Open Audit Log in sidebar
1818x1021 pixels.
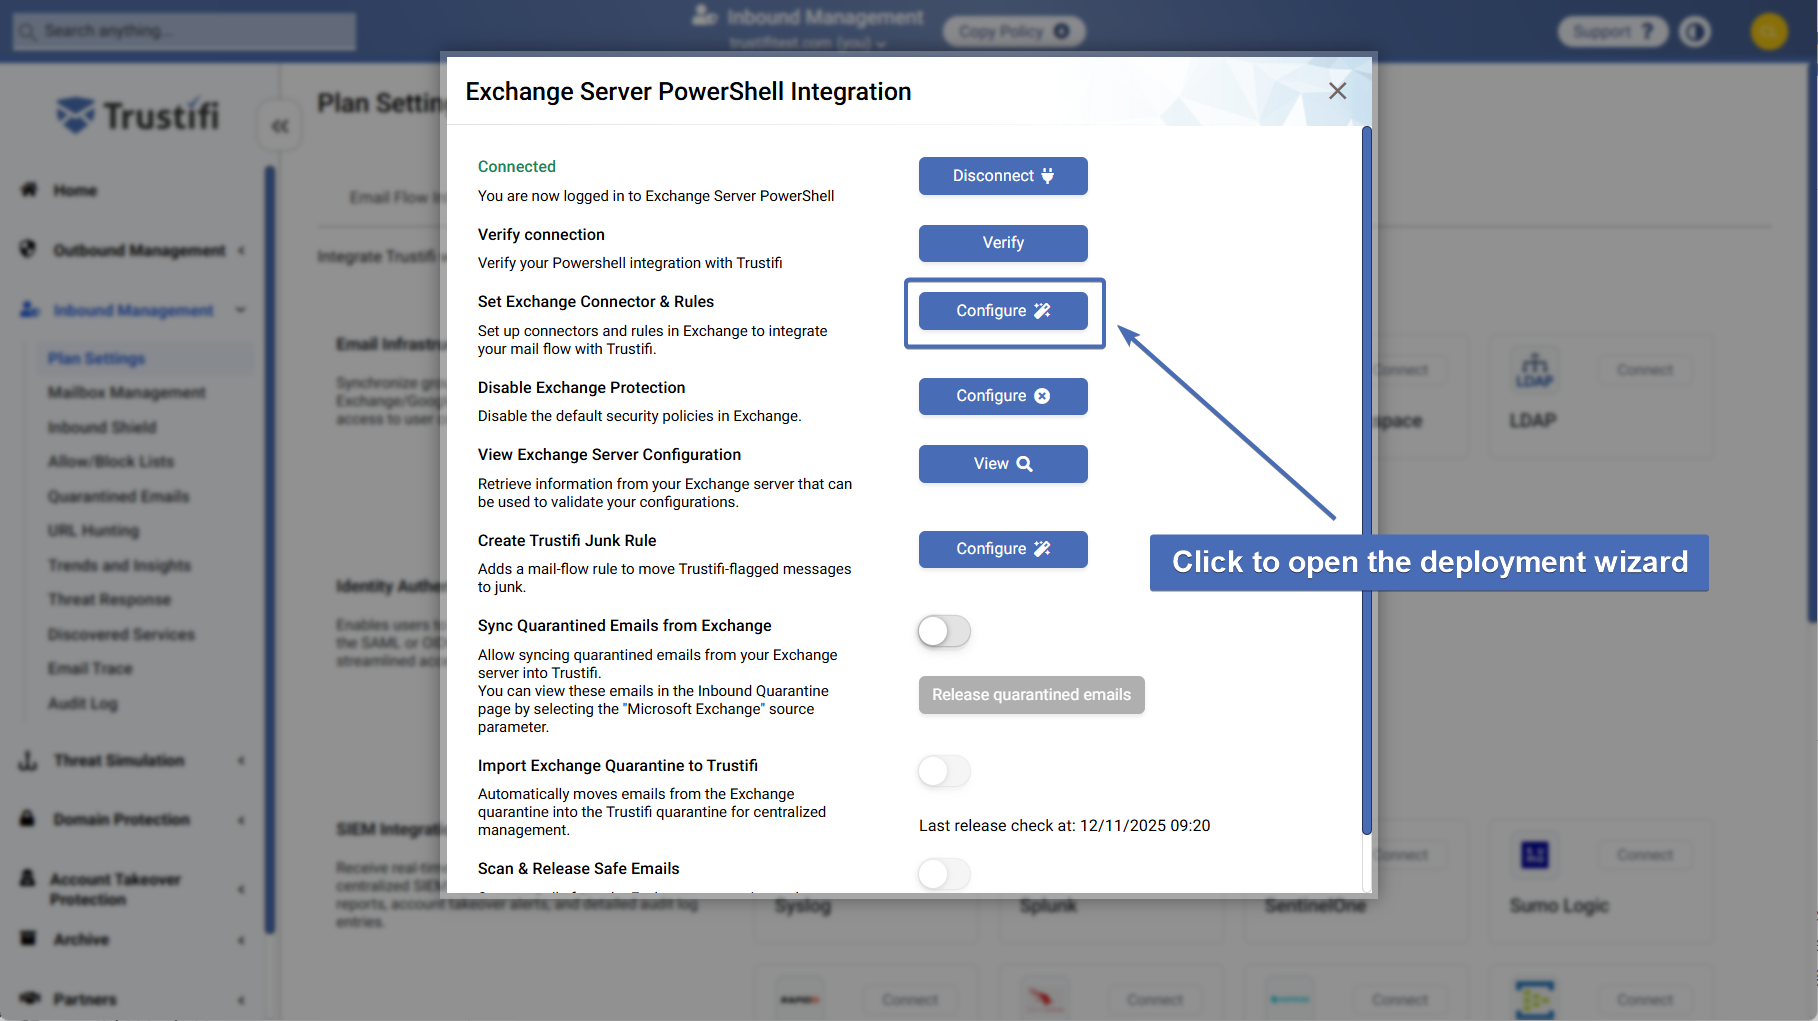click(83, 704)
